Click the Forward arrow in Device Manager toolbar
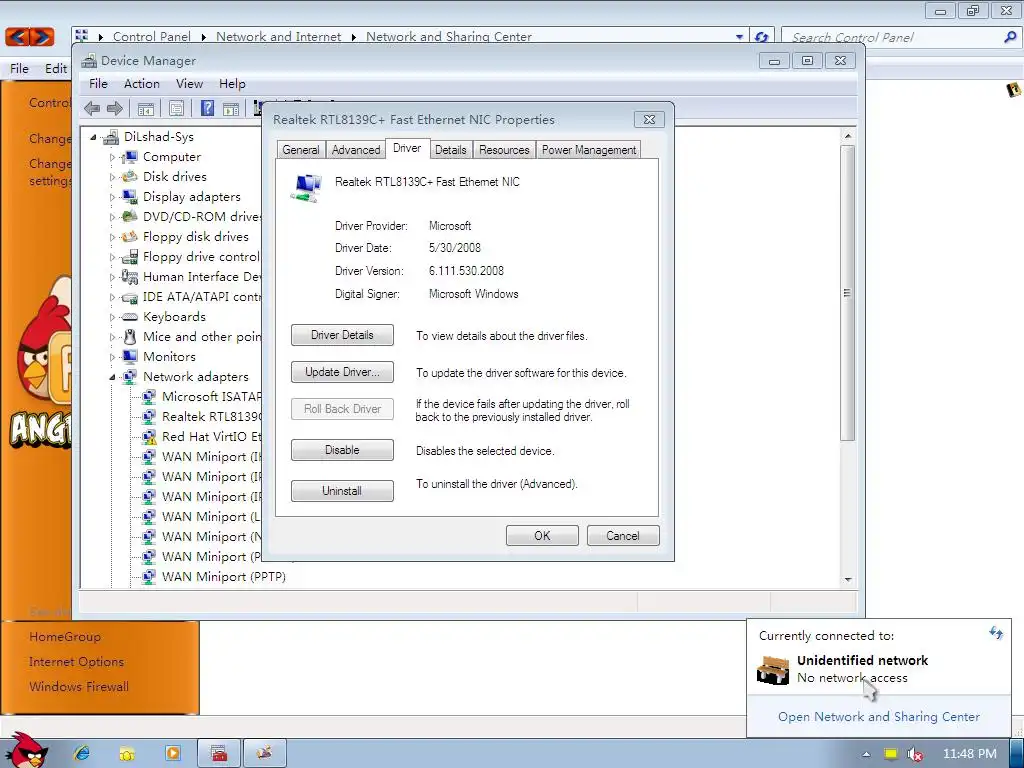The height and width of the screenshot is (768, 1024). point(115,108)
